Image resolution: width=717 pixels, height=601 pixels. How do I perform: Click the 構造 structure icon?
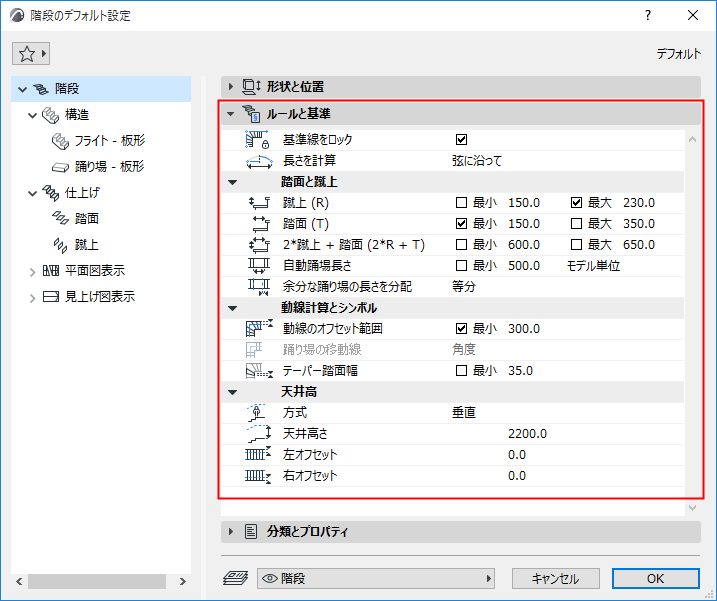50,115
